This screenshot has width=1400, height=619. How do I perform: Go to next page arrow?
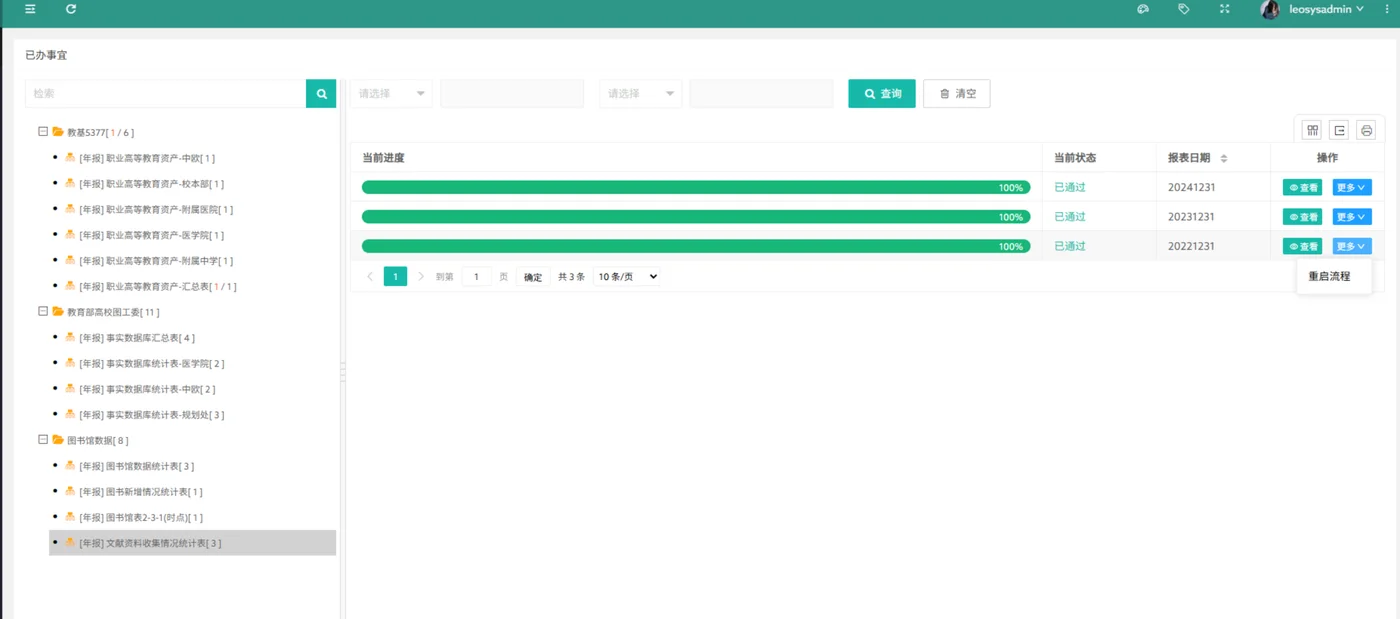pyautogui.click(x=421, y=276)
